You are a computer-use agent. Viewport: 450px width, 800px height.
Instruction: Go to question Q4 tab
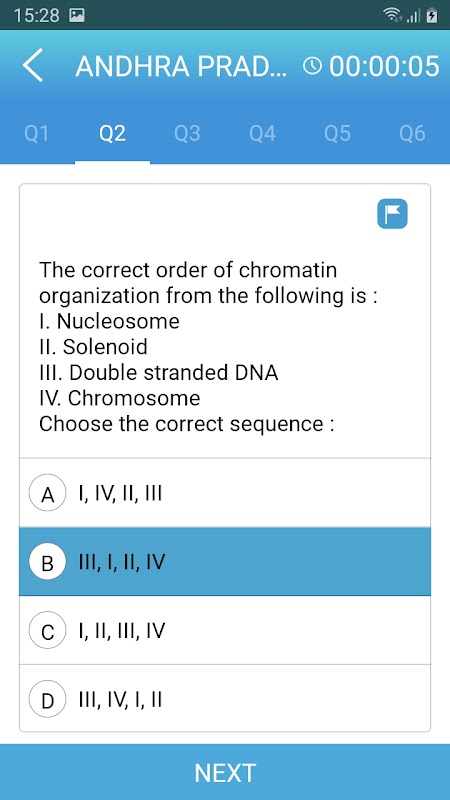coord(262,135)
